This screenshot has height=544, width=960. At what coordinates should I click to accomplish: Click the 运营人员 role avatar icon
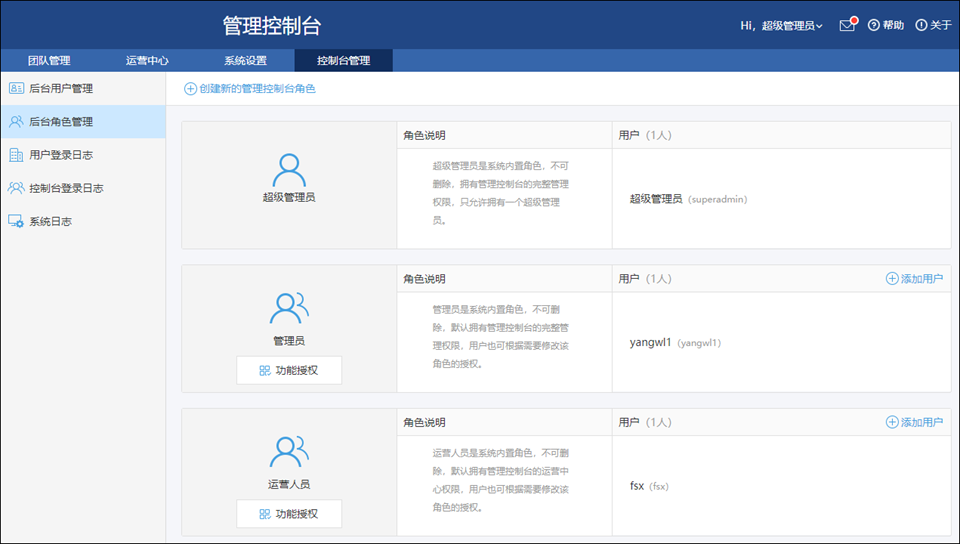(x=288, y=452)
